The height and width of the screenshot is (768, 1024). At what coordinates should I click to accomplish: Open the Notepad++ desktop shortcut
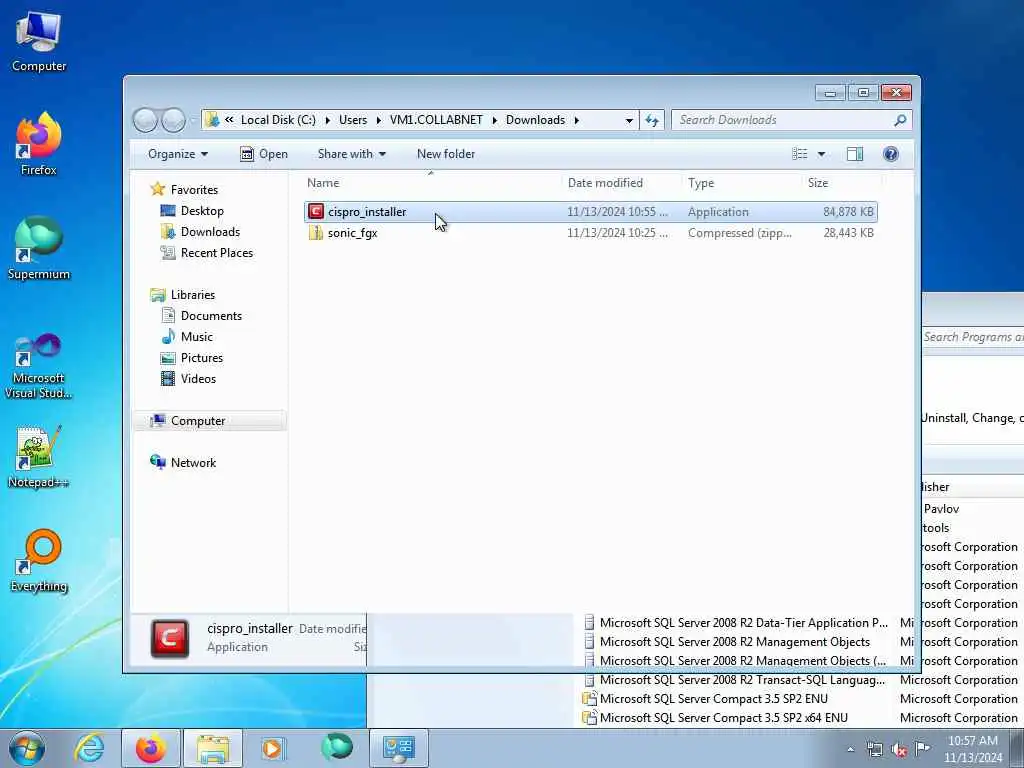click(x=39, y=457)
